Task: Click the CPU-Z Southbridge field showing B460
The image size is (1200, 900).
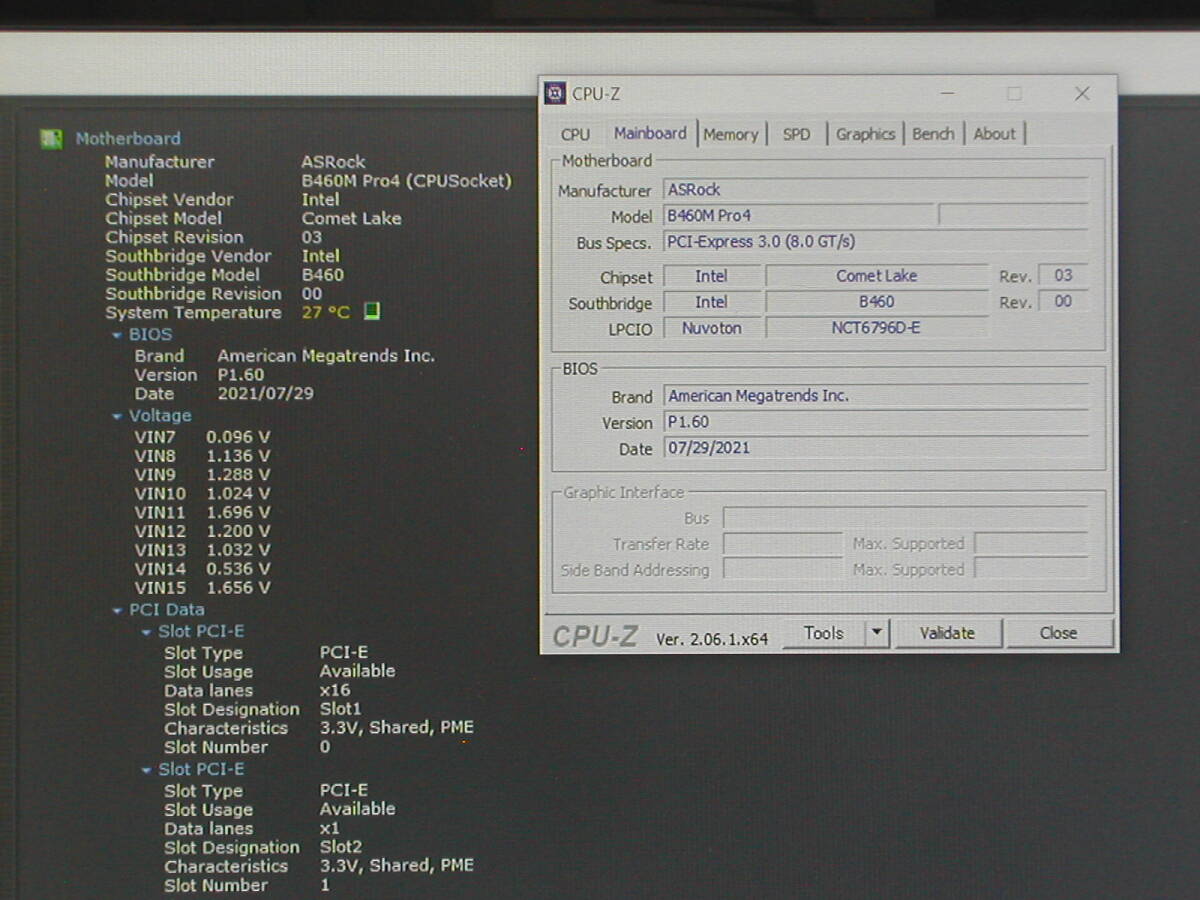Action: tap(877, 302)
